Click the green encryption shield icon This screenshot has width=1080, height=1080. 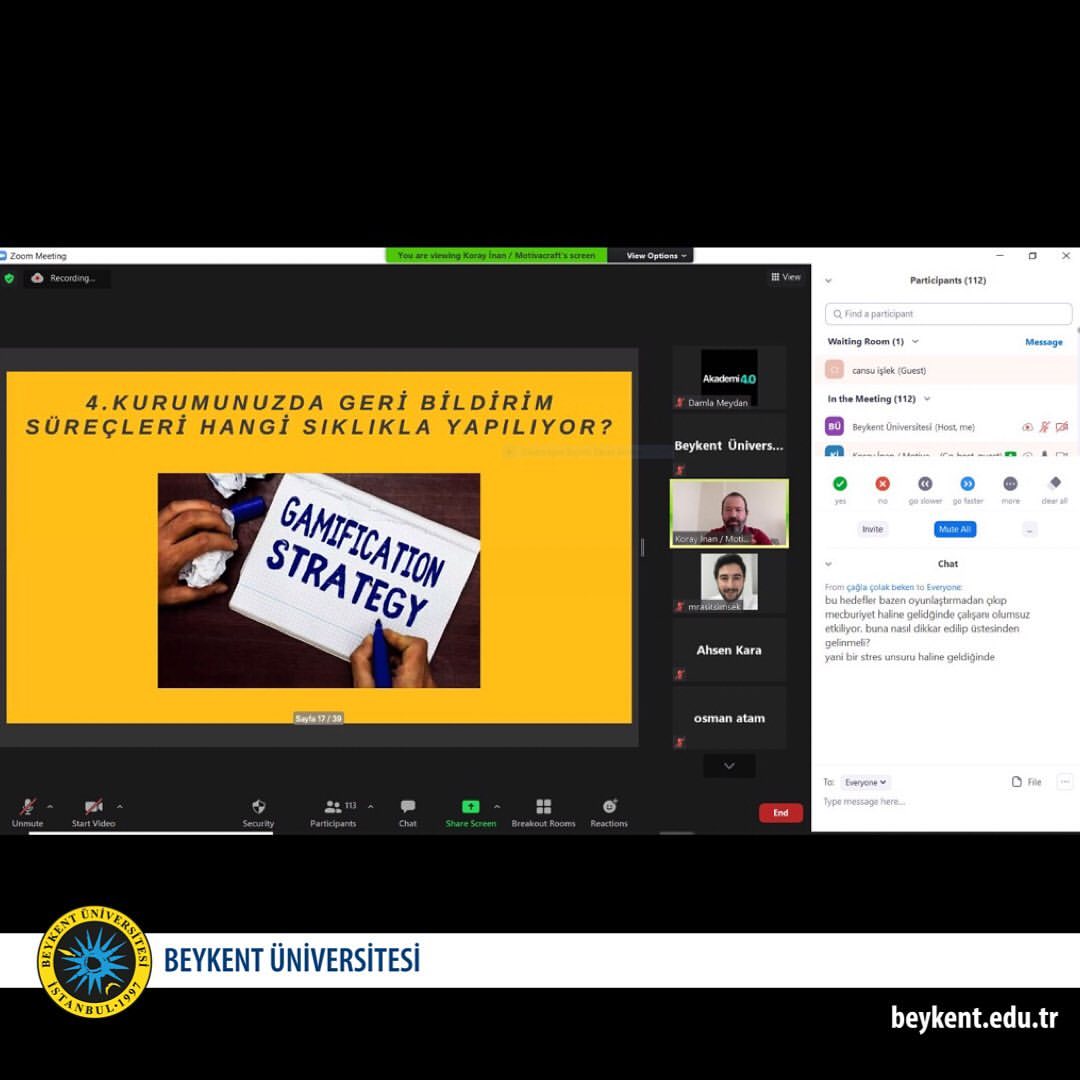pyautogui.click(x=9, y=278)
